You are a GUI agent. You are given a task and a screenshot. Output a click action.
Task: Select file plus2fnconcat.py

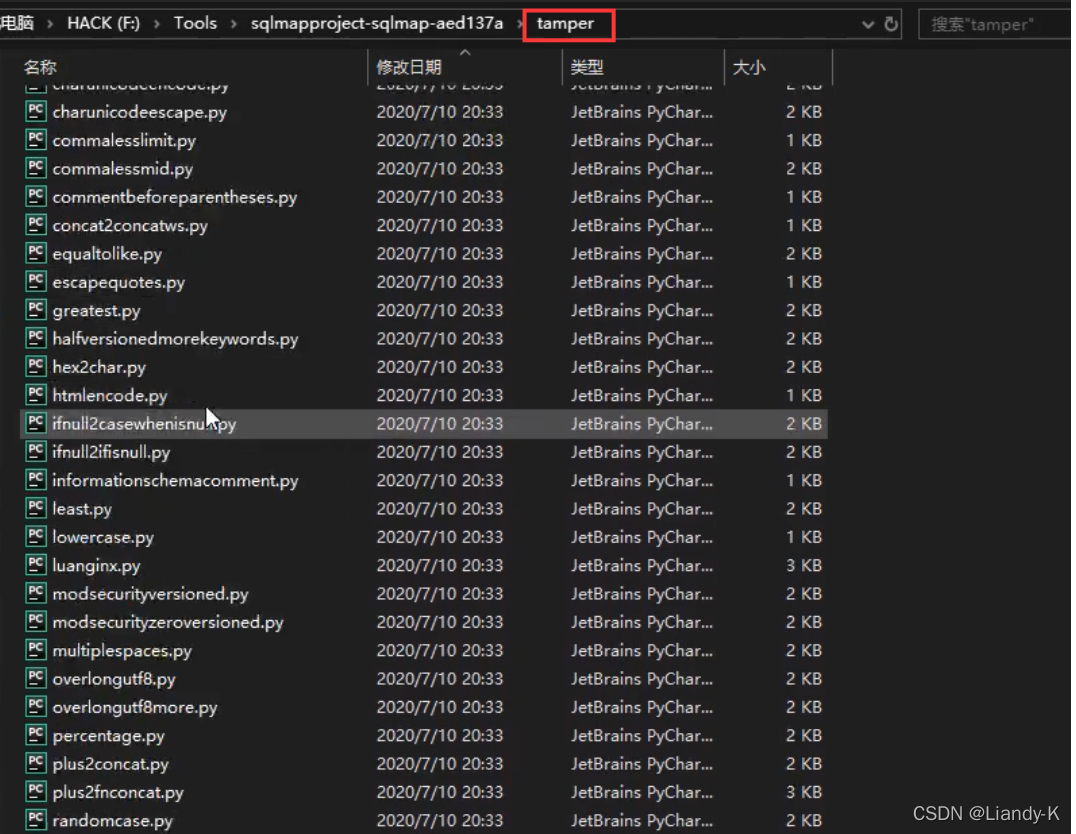(118, 792)
